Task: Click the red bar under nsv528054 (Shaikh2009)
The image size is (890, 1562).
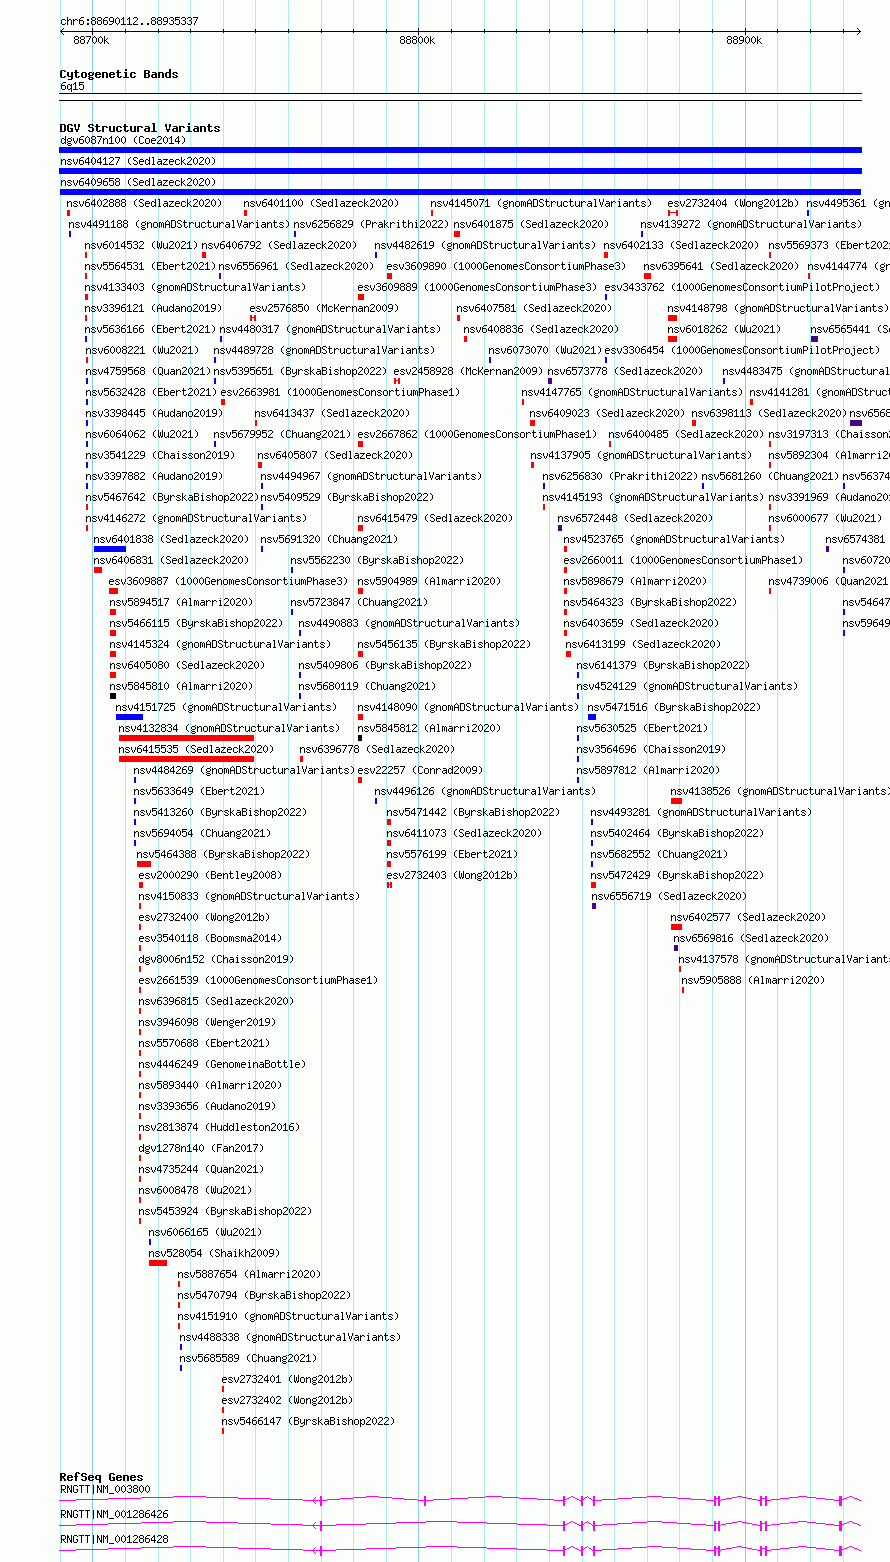Action: coord(158,1263)
